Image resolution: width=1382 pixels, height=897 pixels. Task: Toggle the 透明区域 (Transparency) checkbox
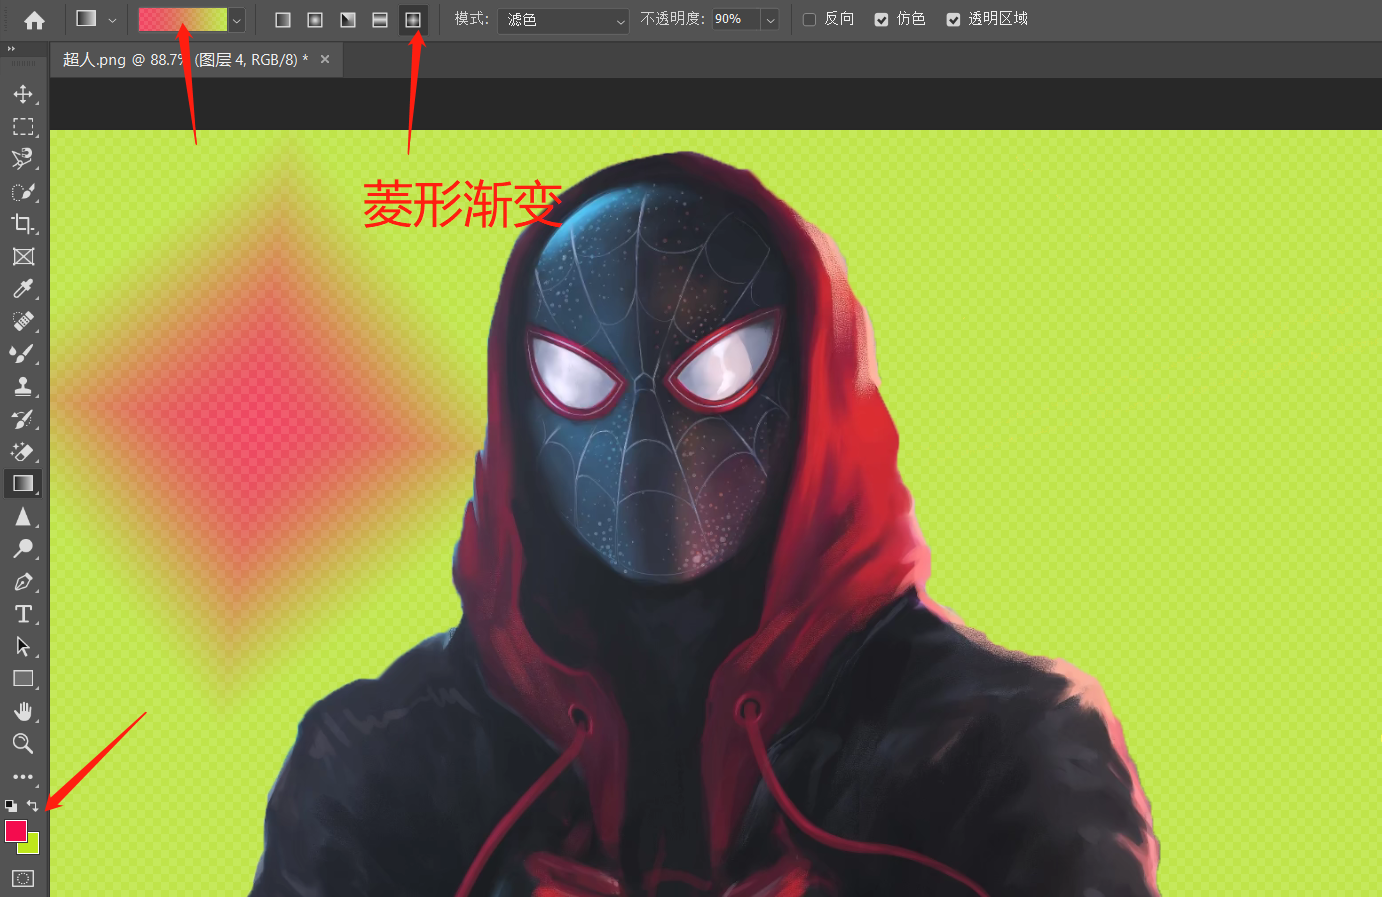(x=953, y=19)
